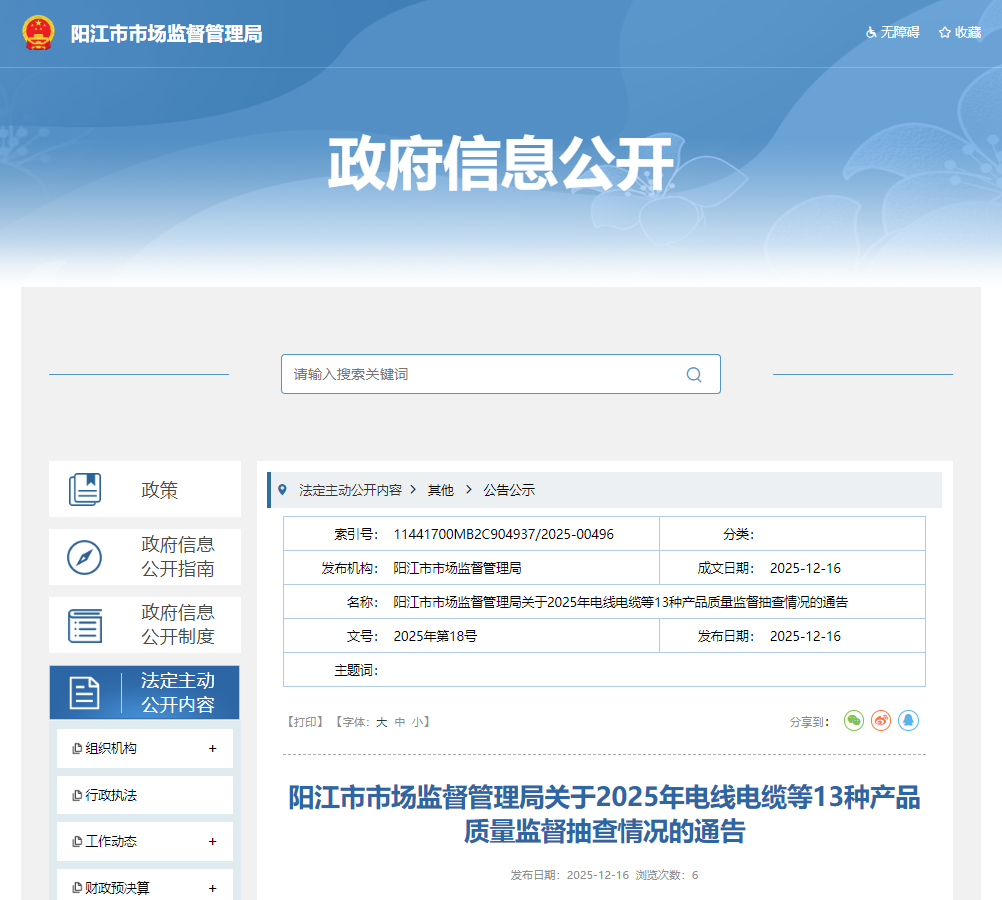
Task: Click the keyword search input field
Action: coord(480,375)
